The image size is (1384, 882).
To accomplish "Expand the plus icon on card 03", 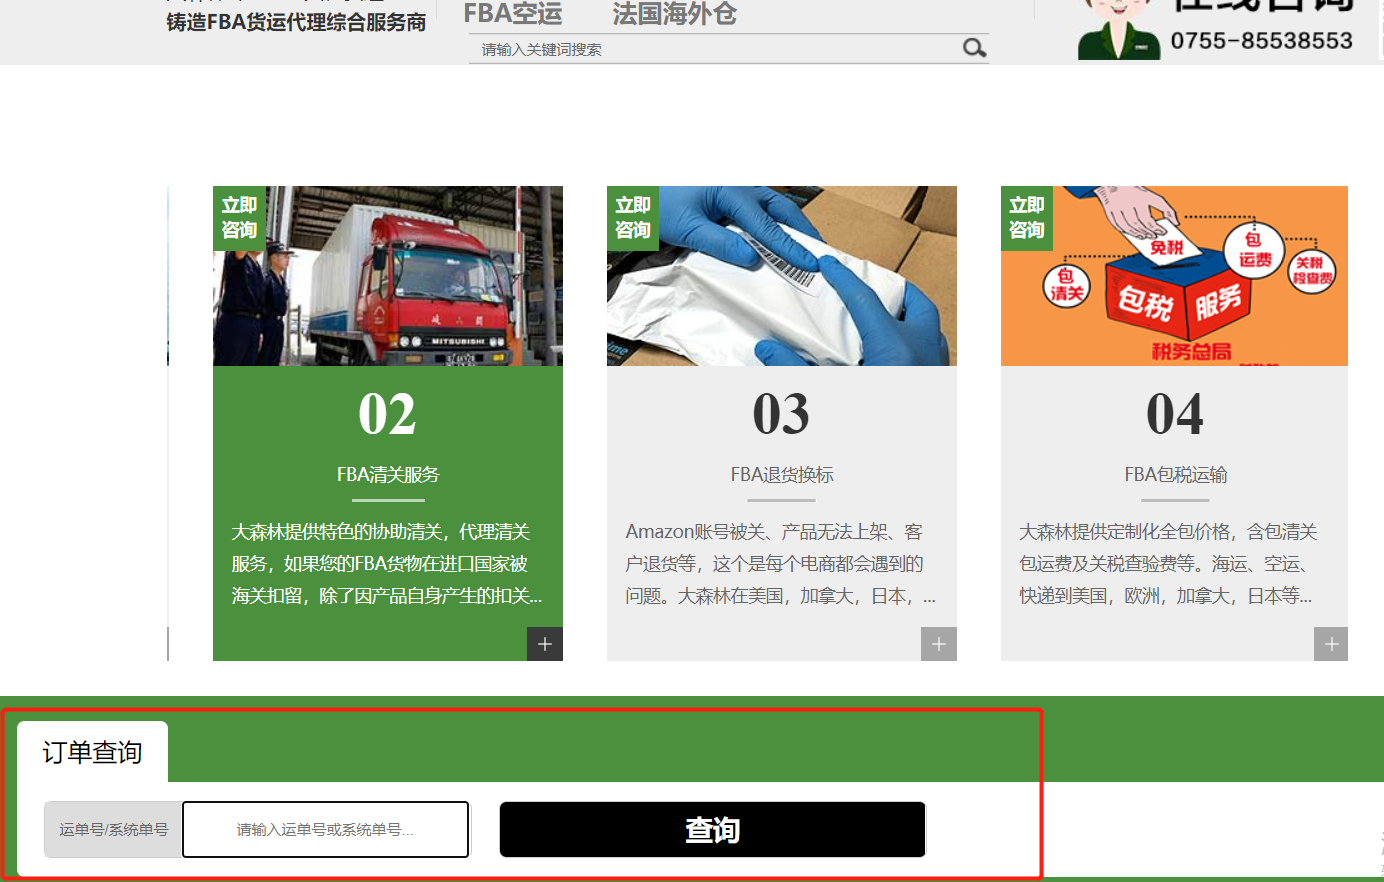I will click(938, 643).
